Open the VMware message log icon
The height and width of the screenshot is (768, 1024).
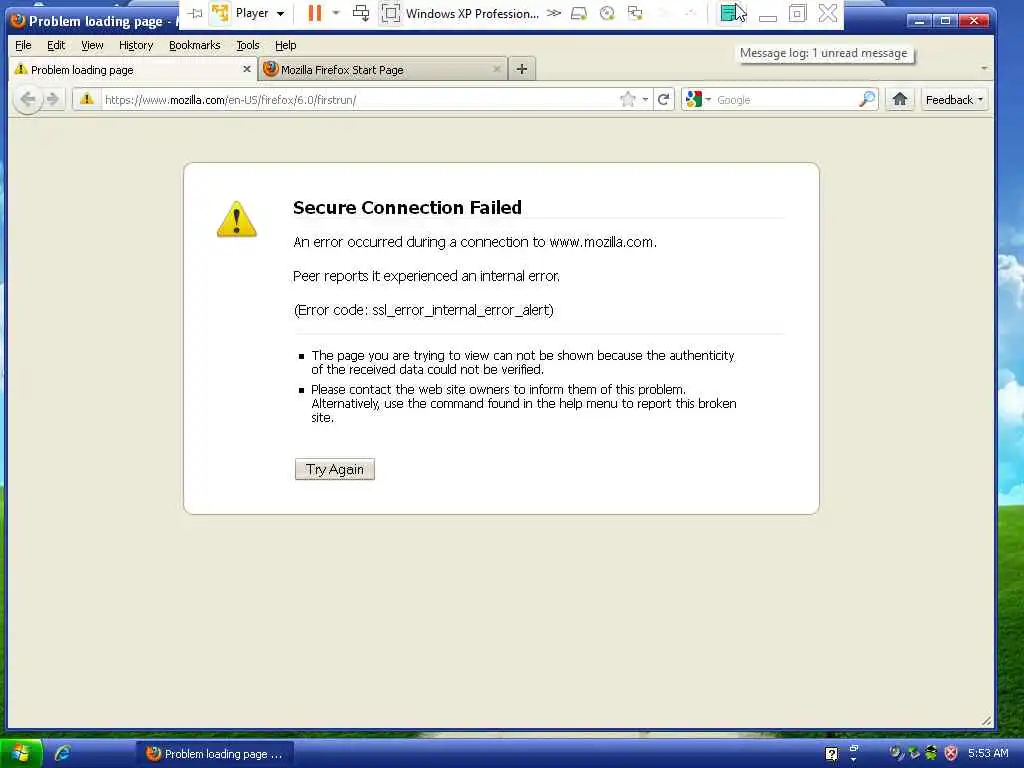click(729, 12)
